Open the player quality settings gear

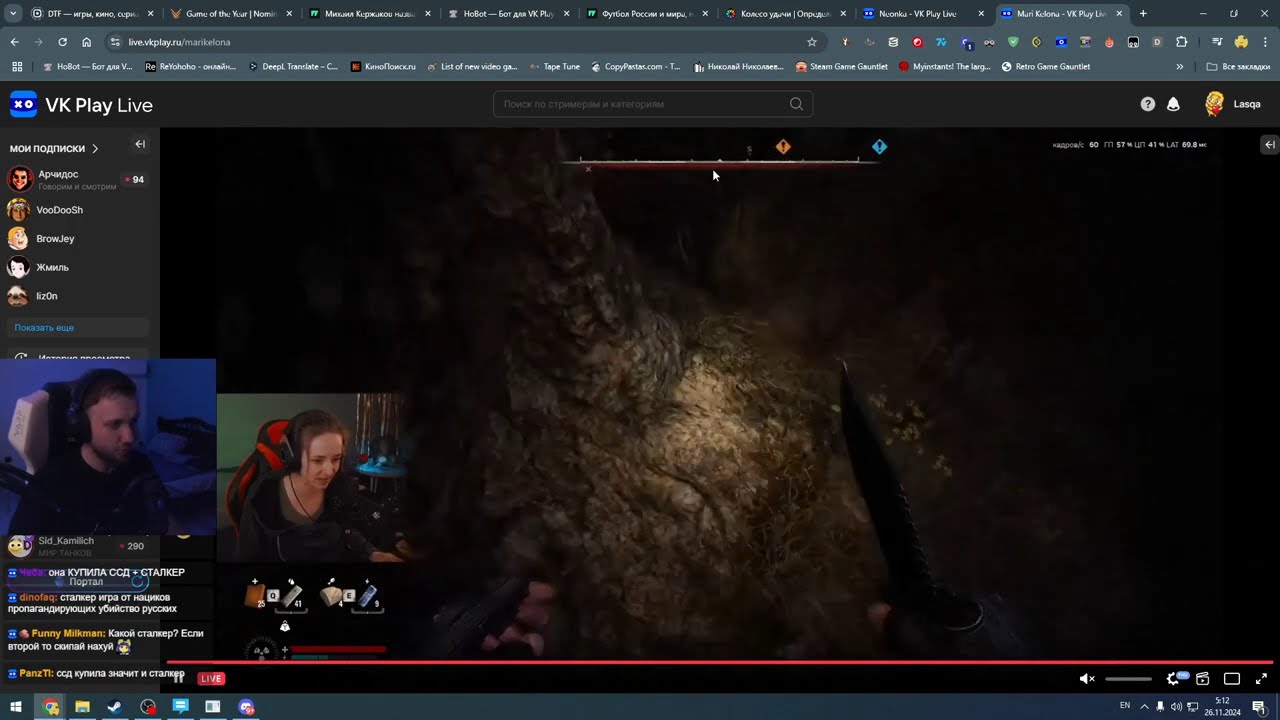coord(1174,679)
